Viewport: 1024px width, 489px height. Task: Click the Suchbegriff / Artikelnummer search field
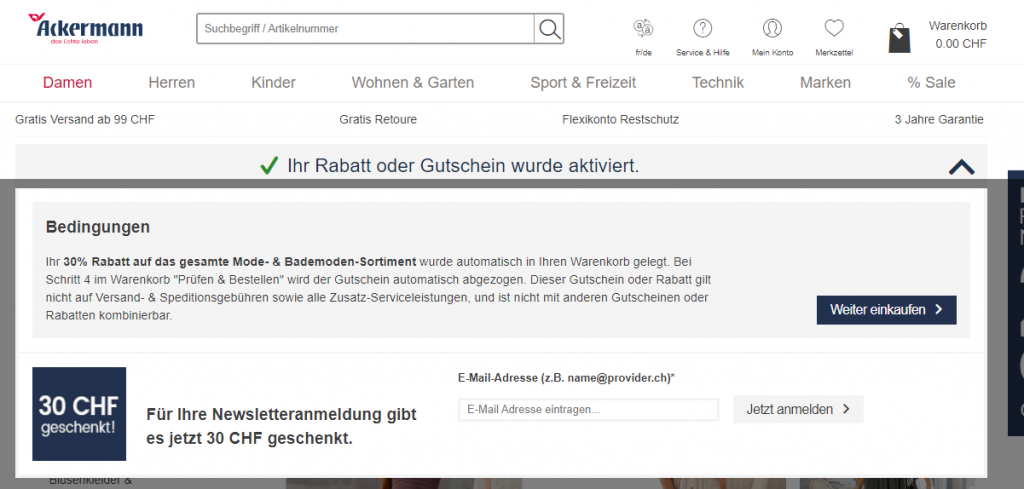click(x=365, y=29)
